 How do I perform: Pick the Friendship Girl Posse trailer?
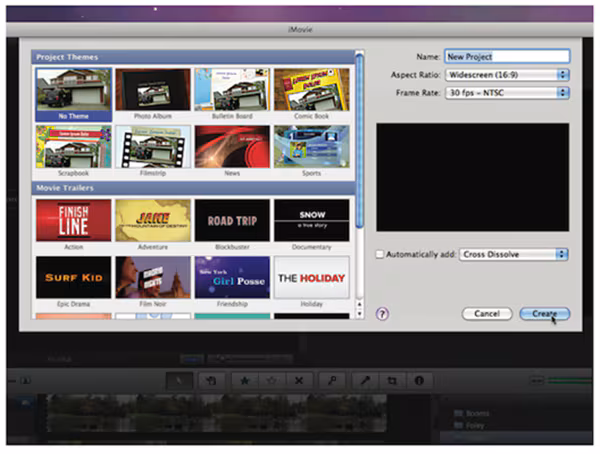click(x=232, y=282)
